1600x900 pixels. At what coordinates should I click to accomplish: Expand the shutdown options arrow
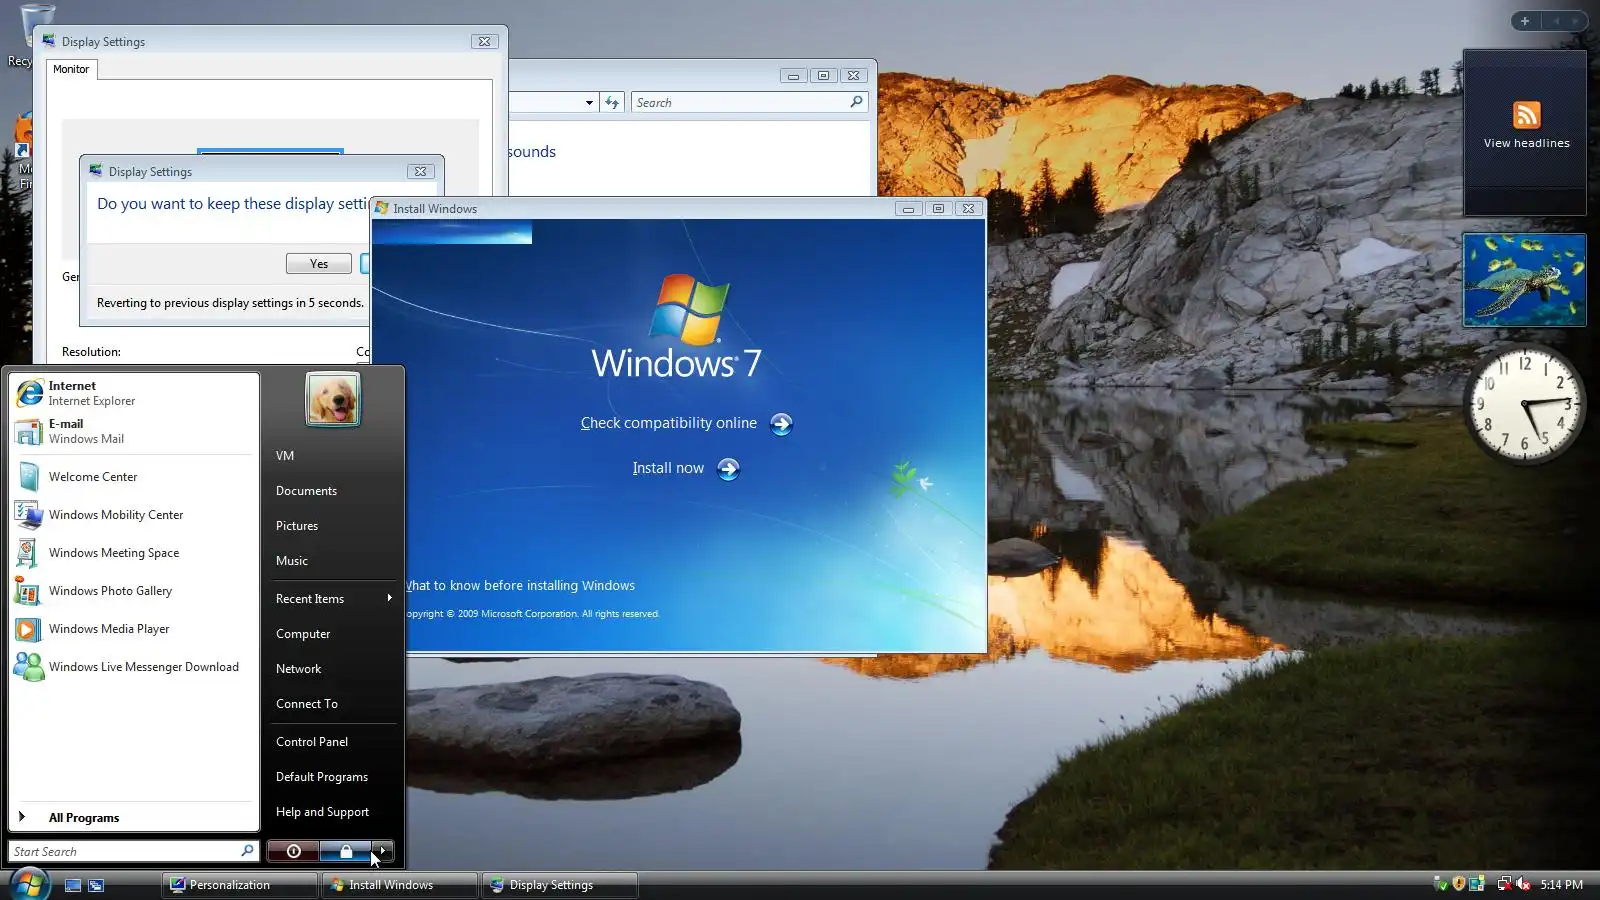[383, 851]
